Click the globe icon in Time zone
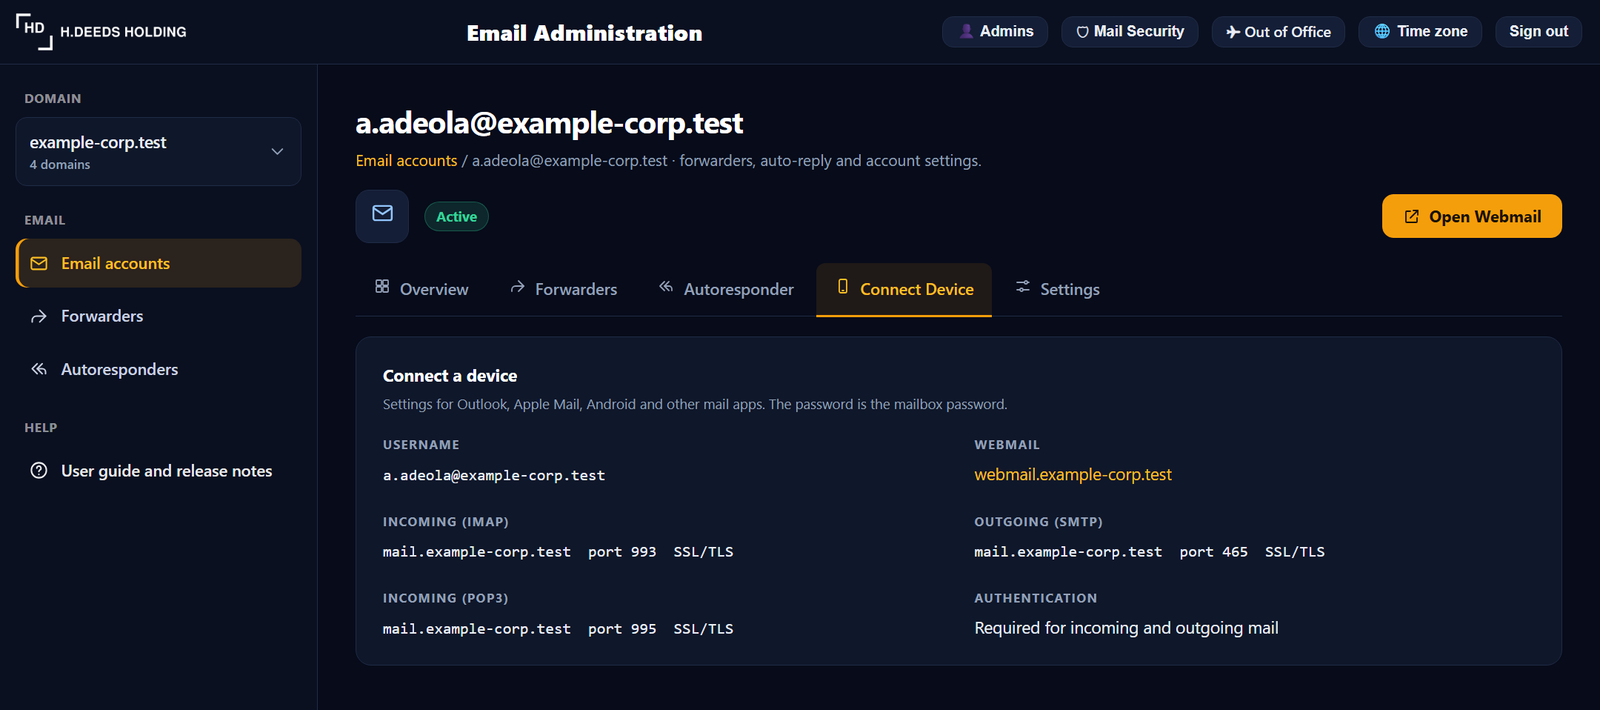 1382,31
